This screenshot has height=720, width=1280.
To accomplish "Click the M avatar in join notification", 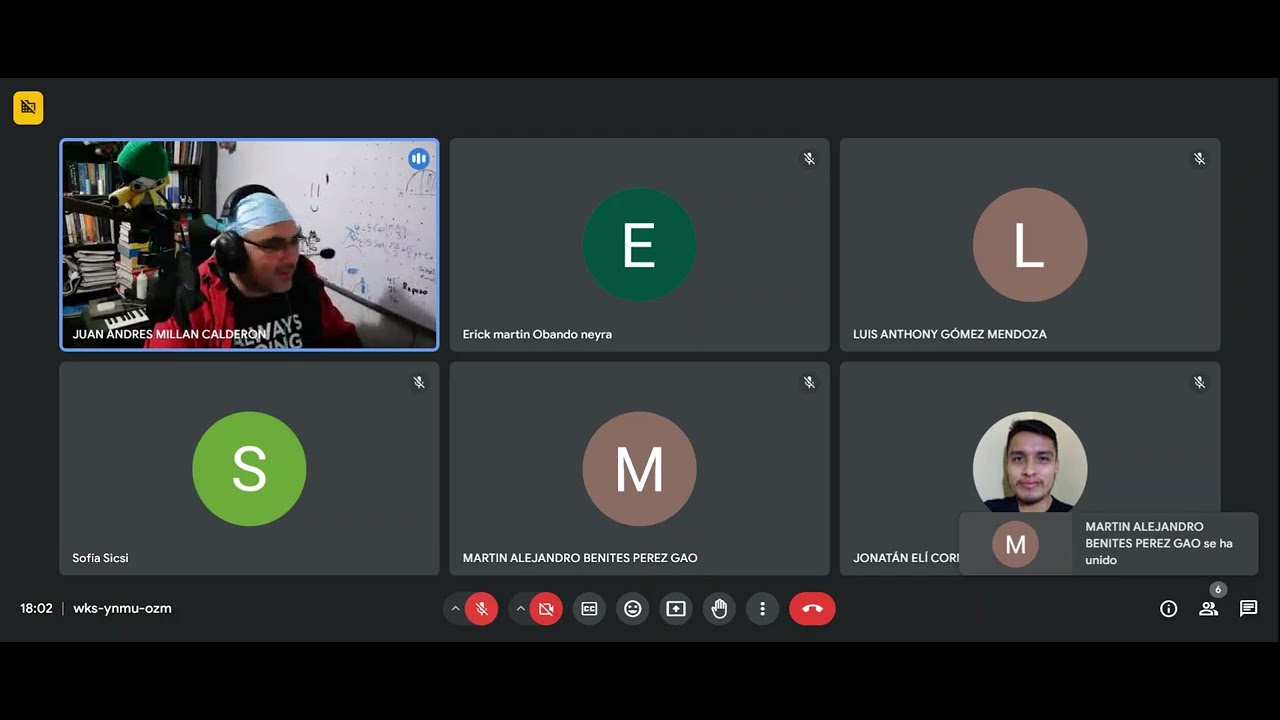I will 1015,544.
